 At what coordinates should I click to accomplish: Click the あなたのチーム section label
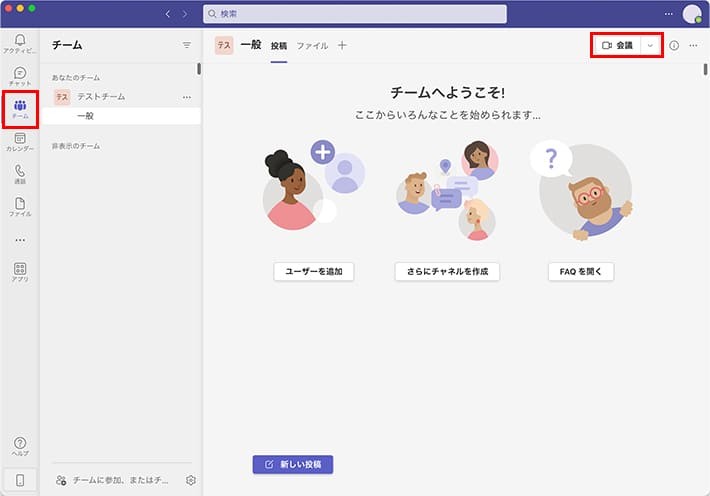76,77
